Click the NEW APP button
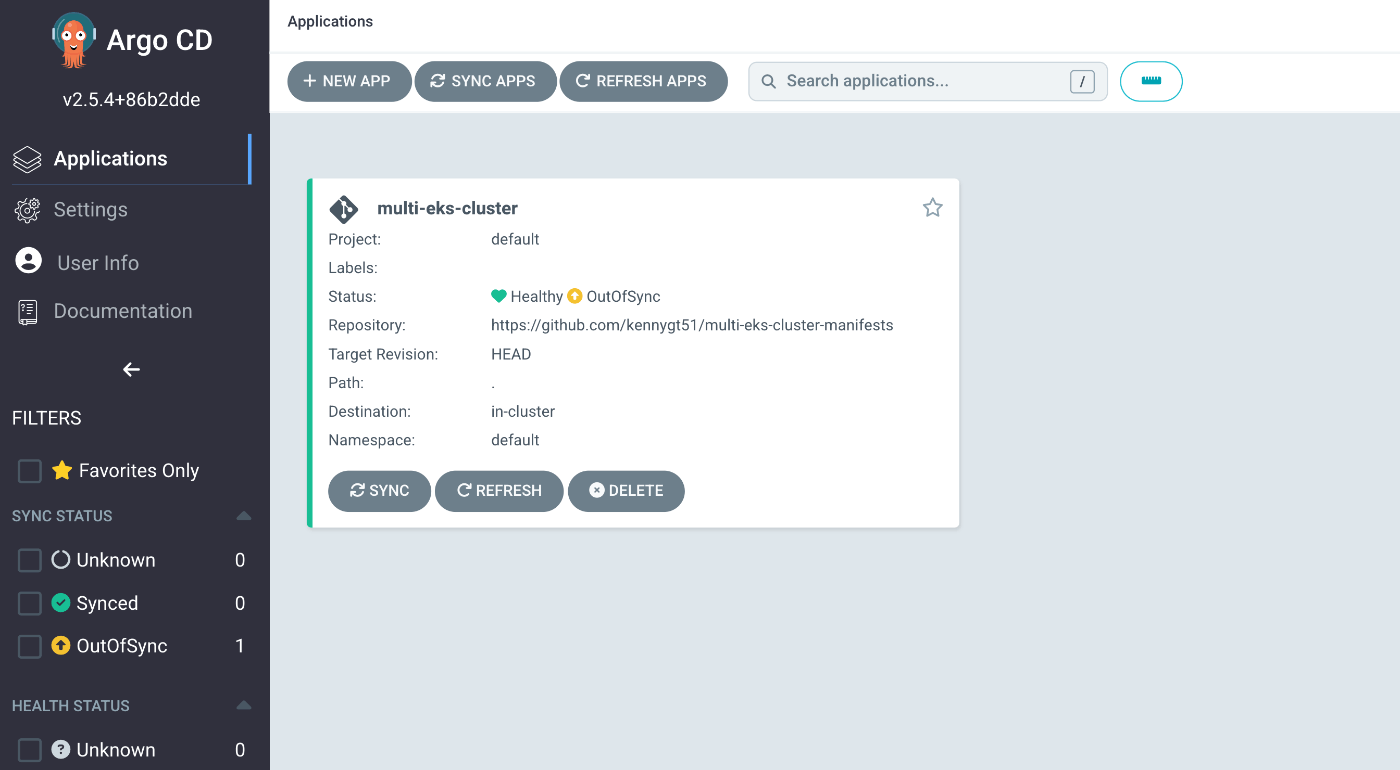 pos(349,81)
